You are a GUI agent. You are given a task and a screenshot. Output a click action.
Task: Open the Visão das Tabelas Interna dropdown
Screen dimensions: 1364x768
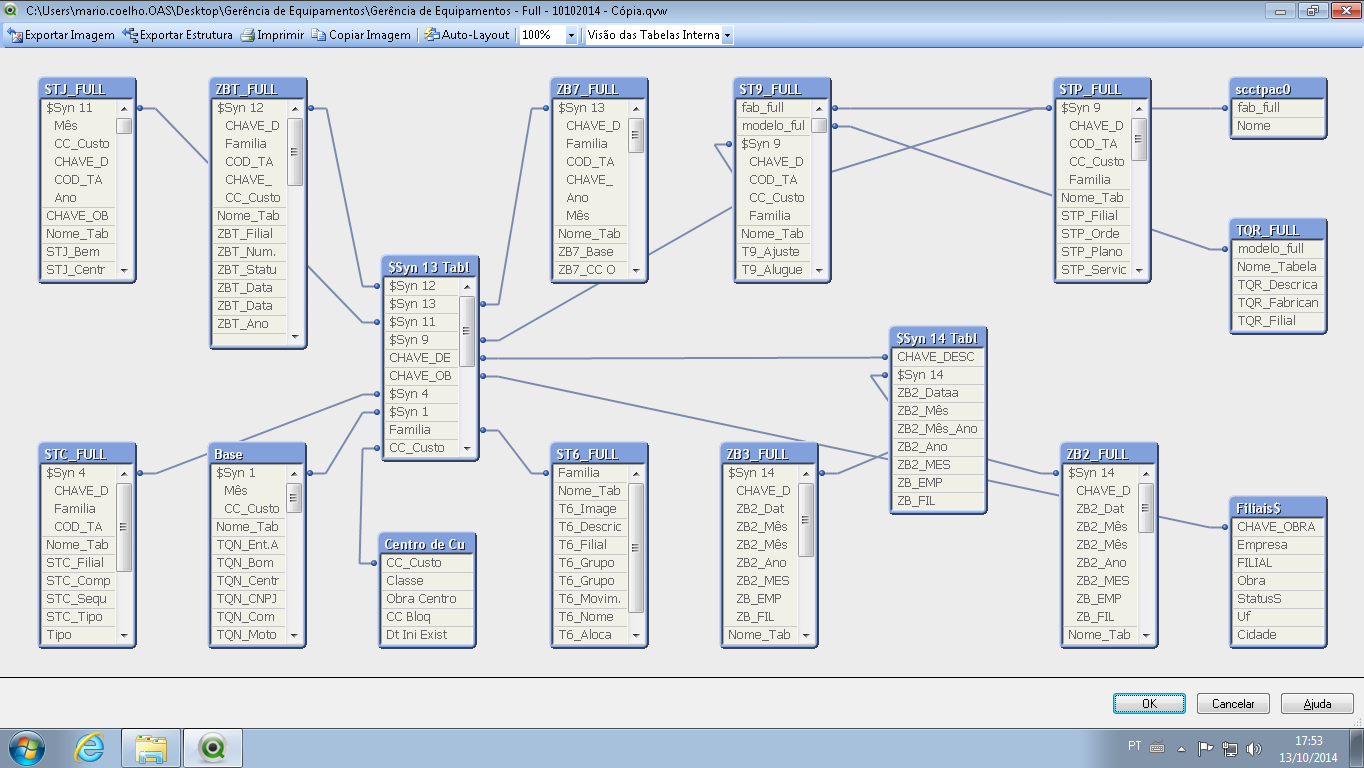coord(727,35)
